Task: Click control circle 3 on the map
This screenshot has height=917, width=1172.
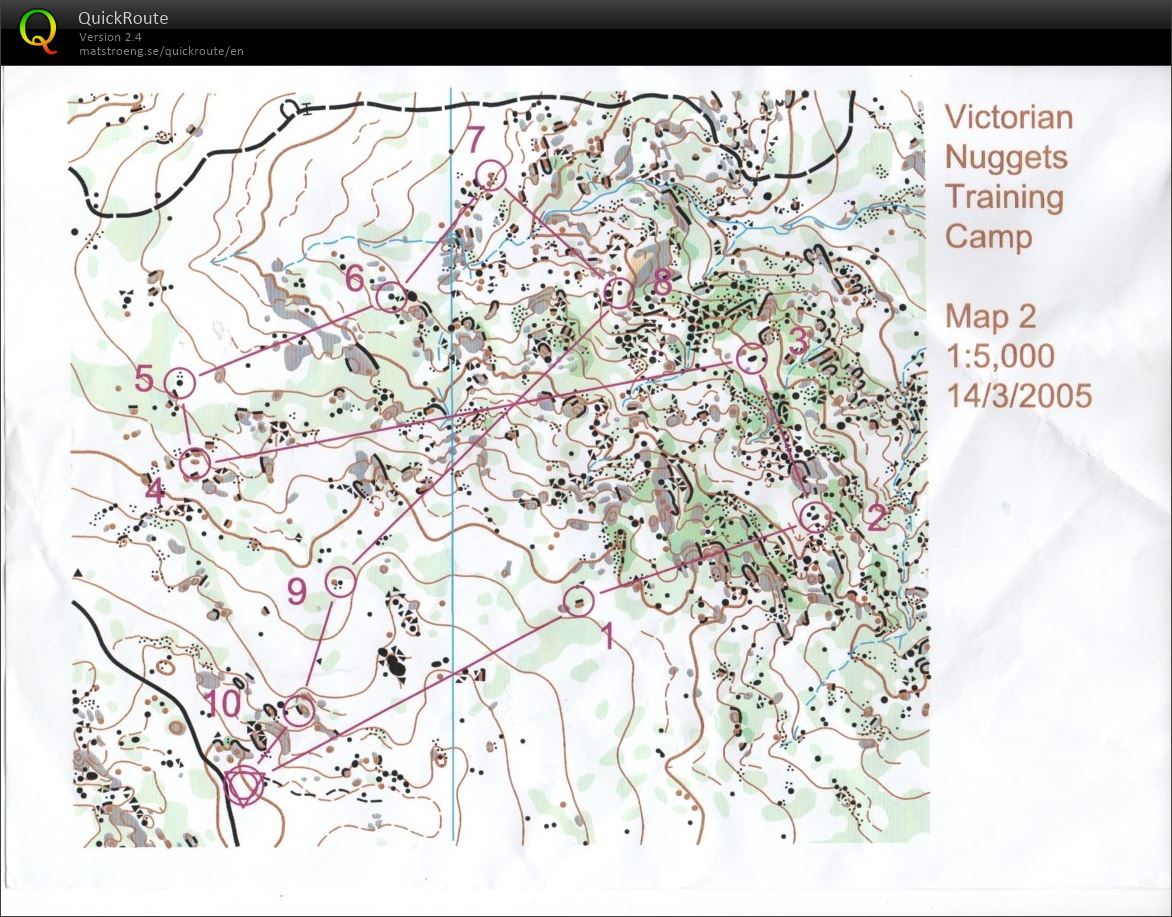Action: (x=751, y=356)
